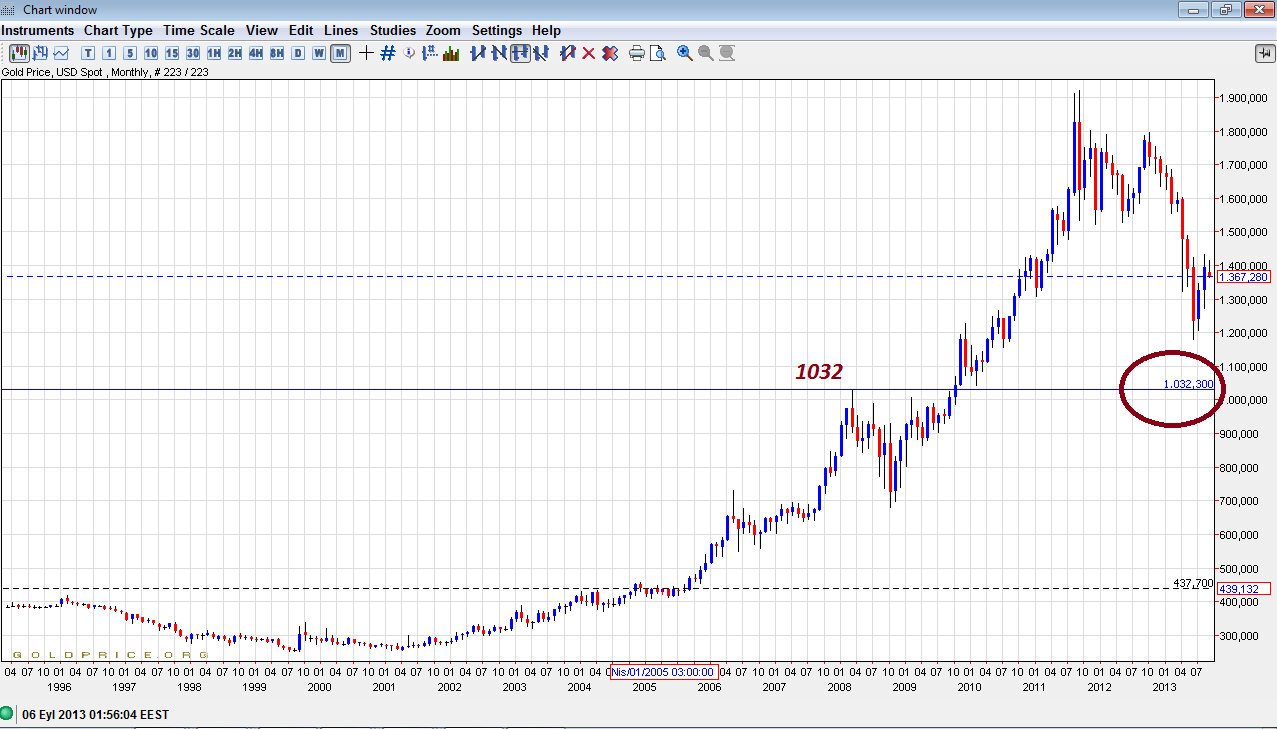Set time scale to Weekly (W)
1277x729 pixels.
(319, 53)
